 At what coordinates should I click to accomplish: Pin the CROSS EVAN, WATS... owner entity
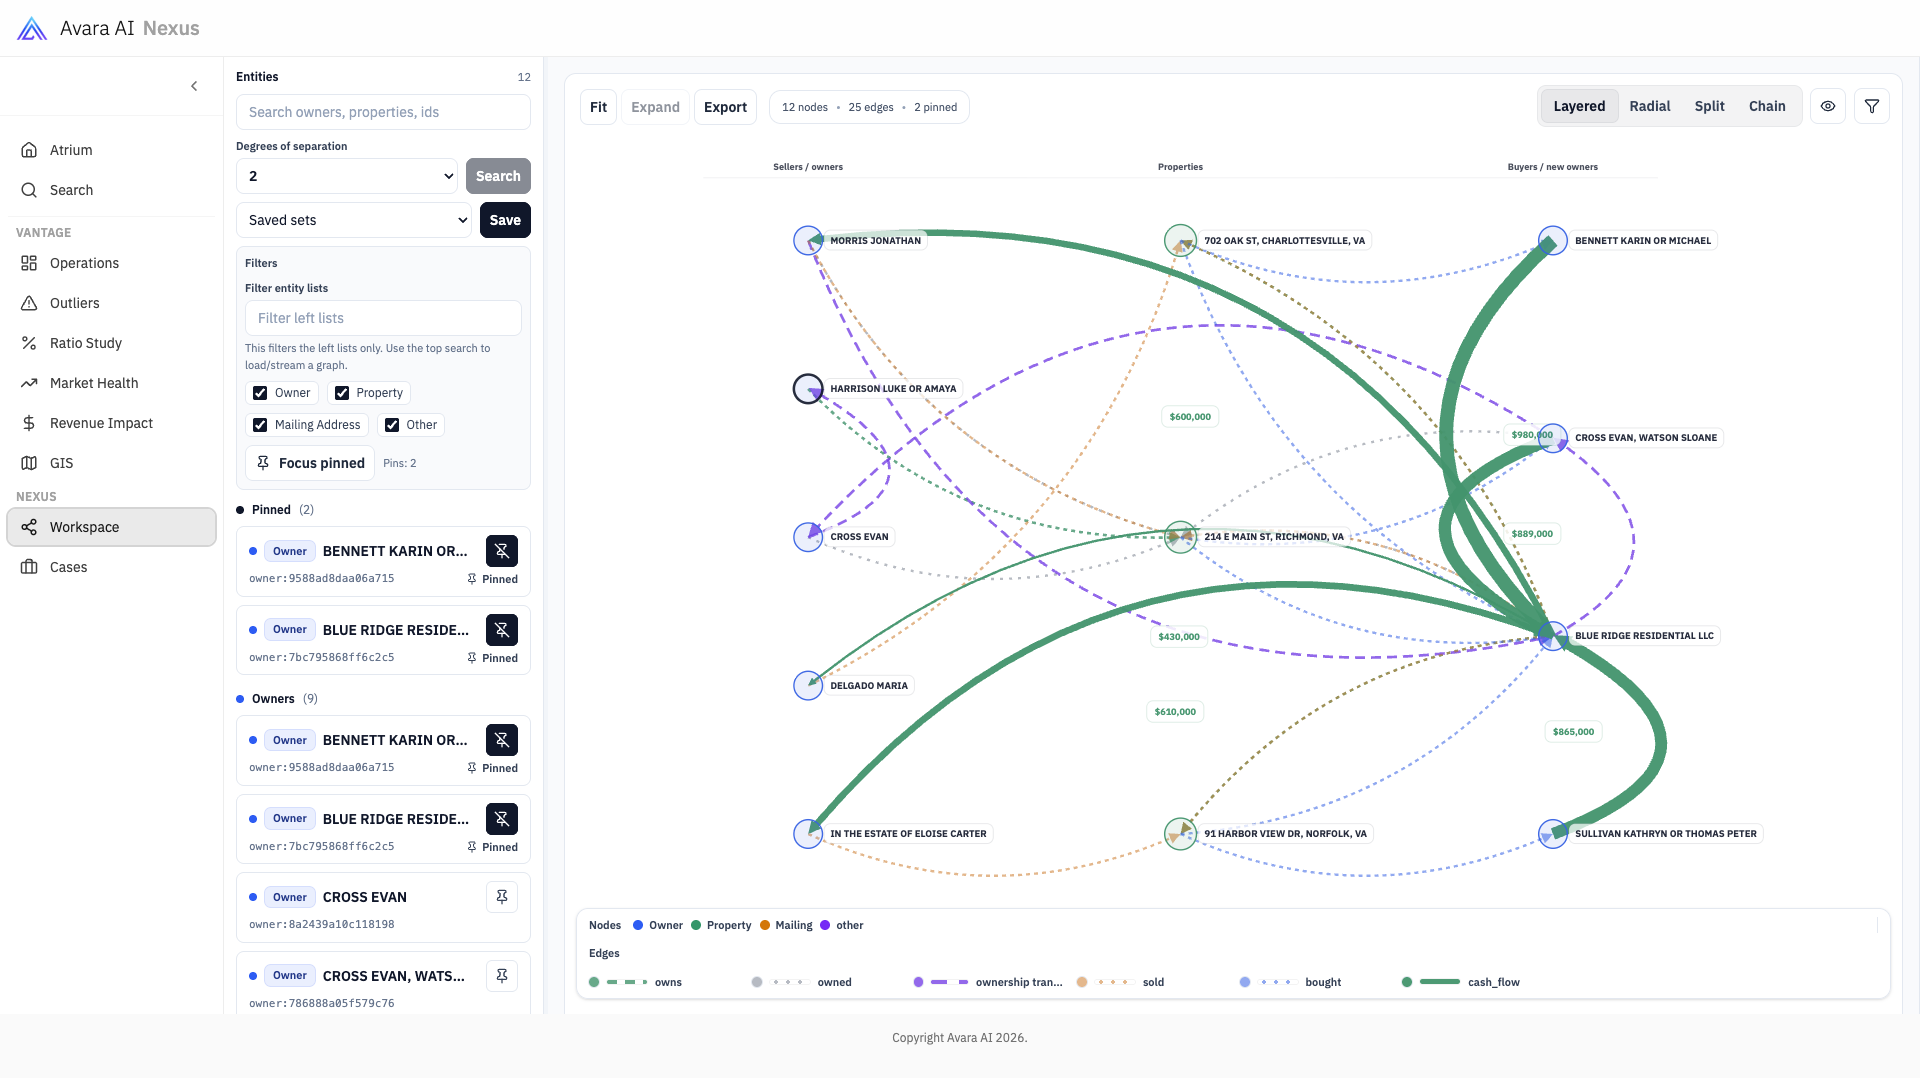coord(501,976)
